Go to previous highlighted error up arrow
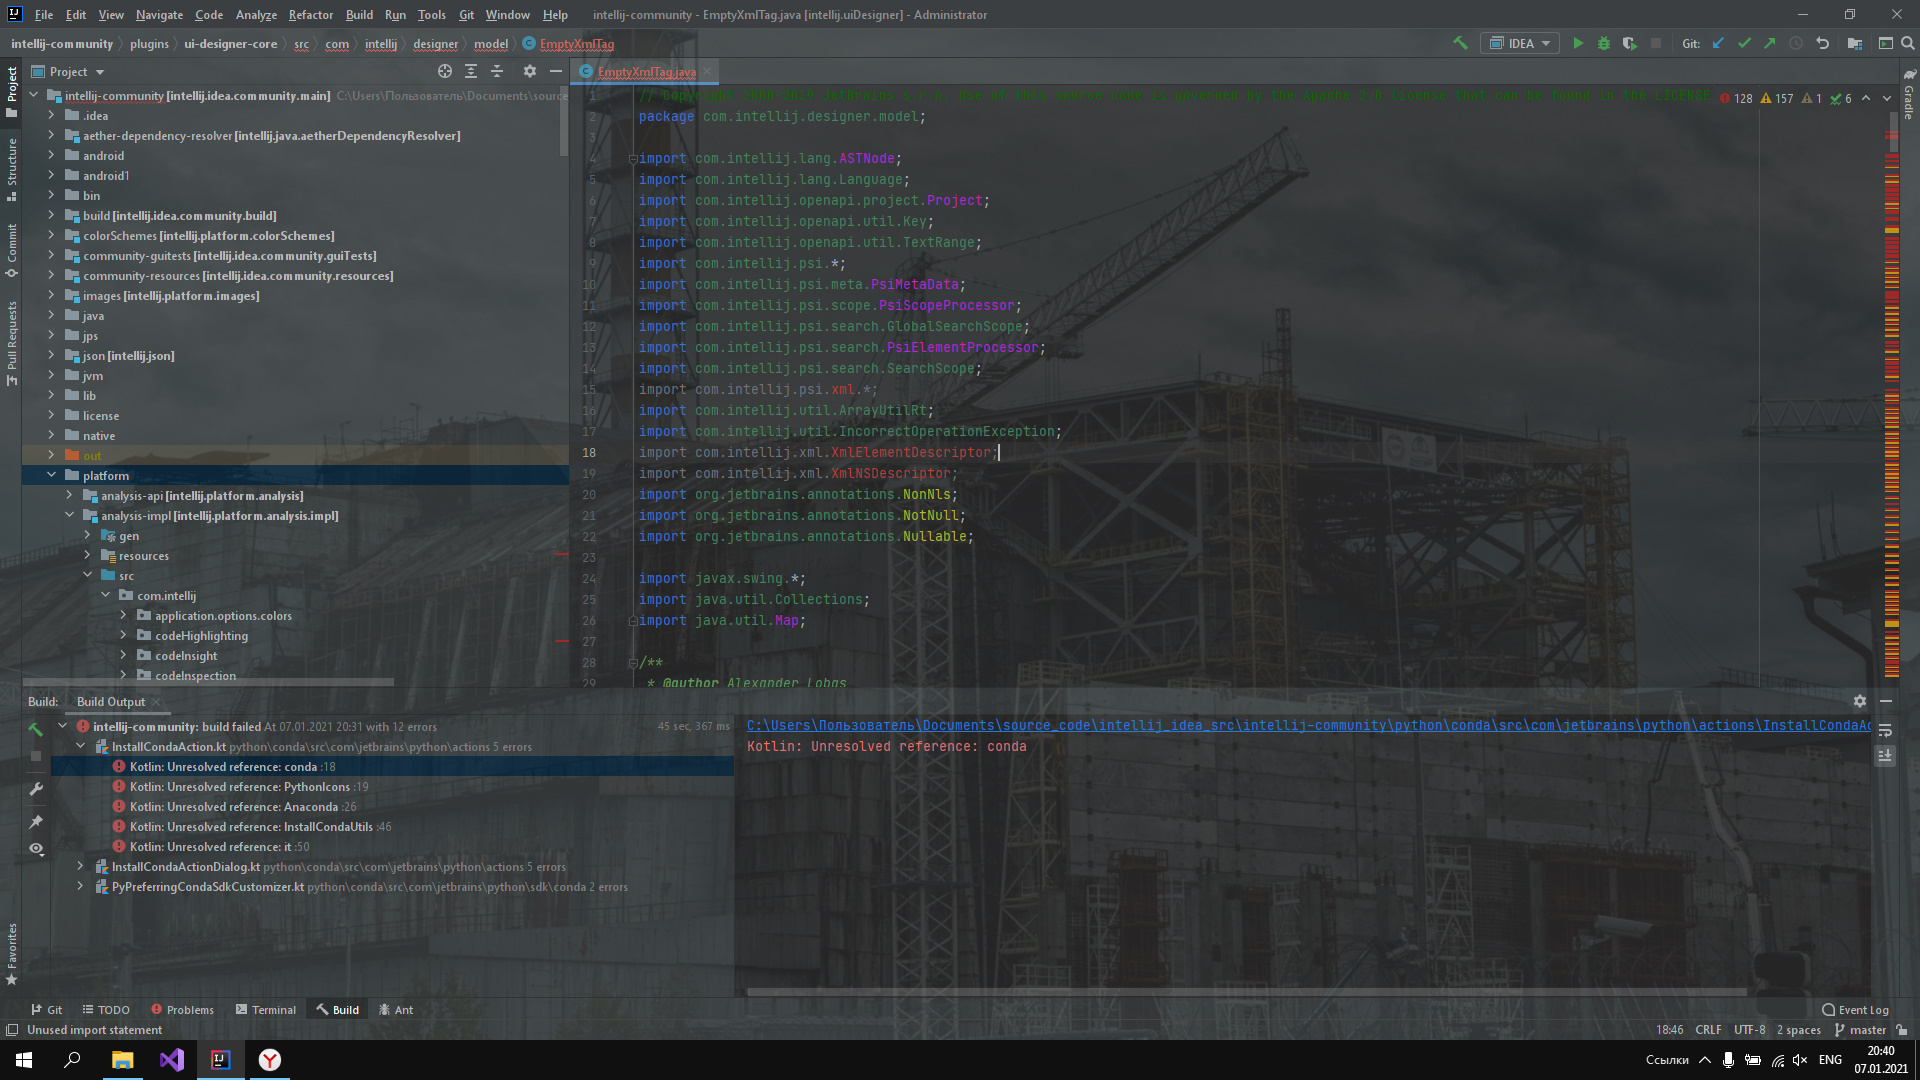The width and height of the screenshot is (1920, 1080). tap(1866, 98)
